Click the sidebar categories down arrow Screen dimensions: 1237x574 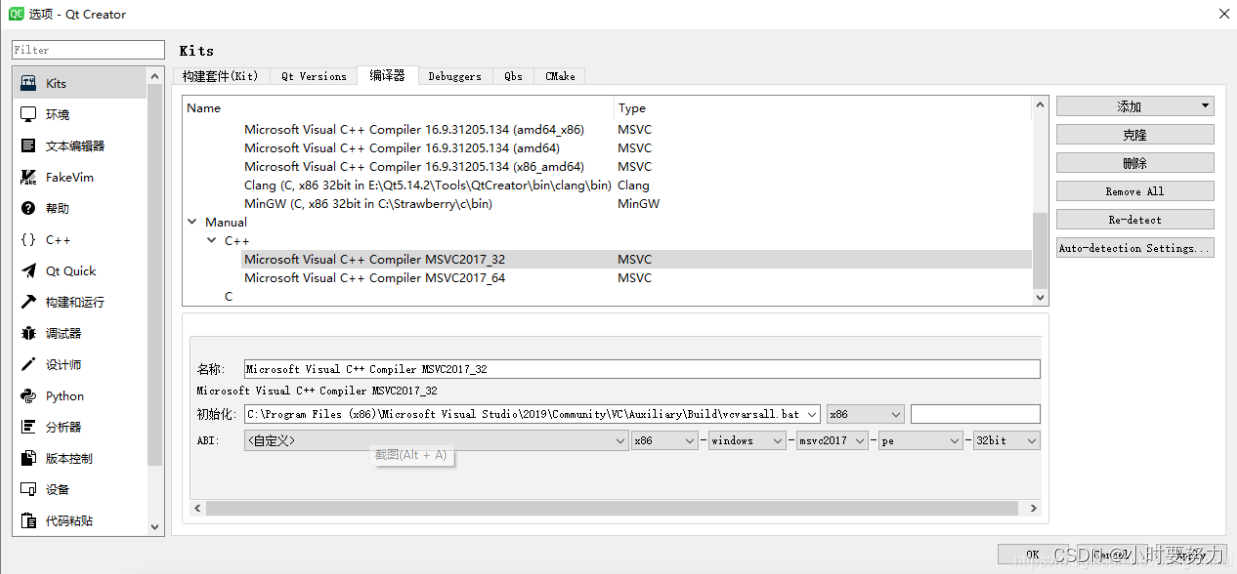point(155,526)
